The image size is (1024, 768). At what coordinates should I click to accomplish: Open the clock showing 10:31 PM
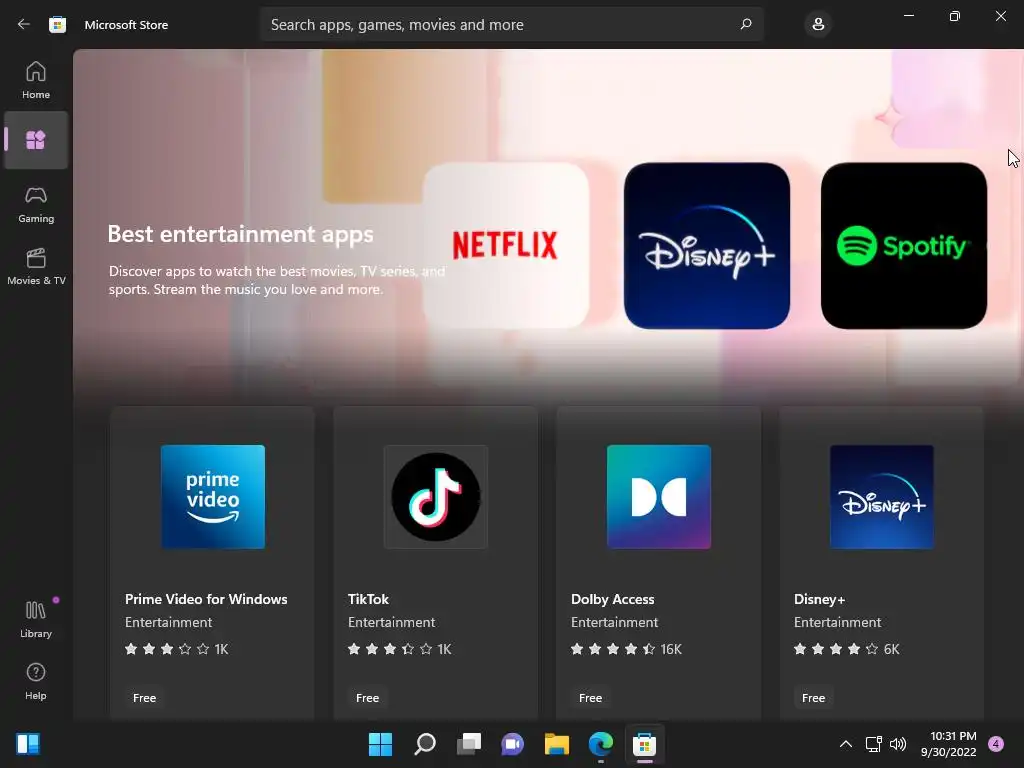tap(948, 744)
